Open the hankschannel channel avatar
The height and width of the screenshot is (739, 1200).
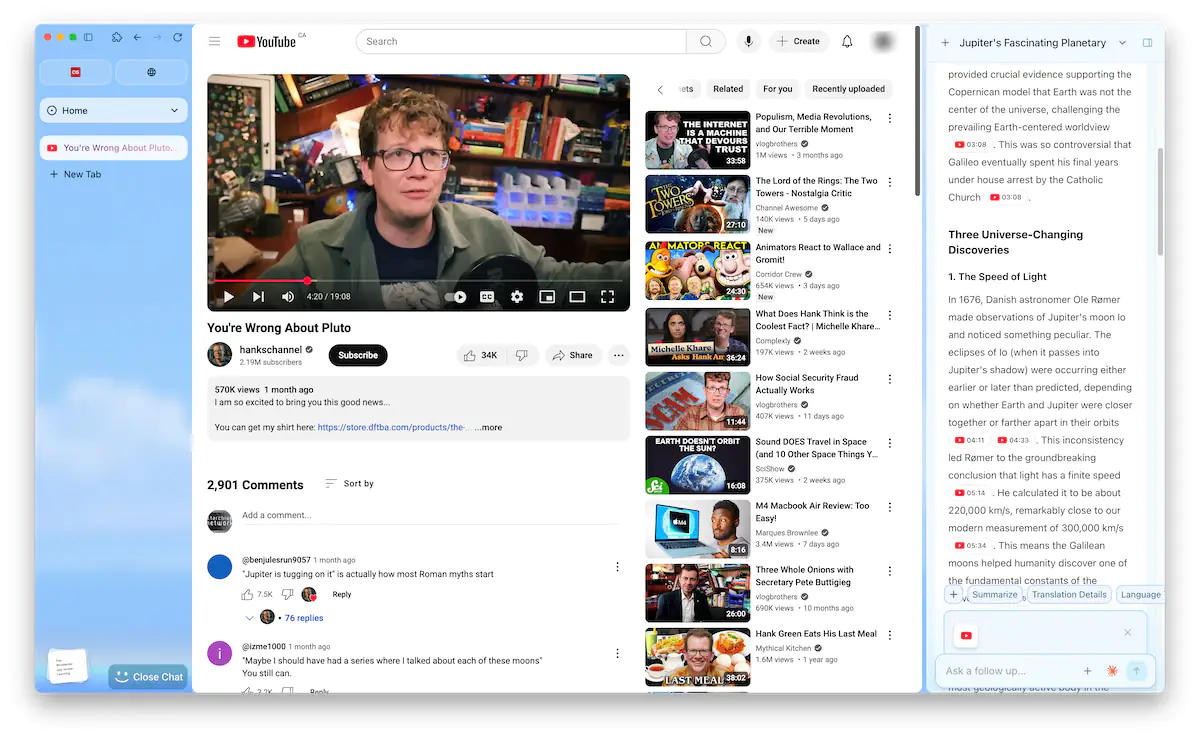[x=219, y=354]
